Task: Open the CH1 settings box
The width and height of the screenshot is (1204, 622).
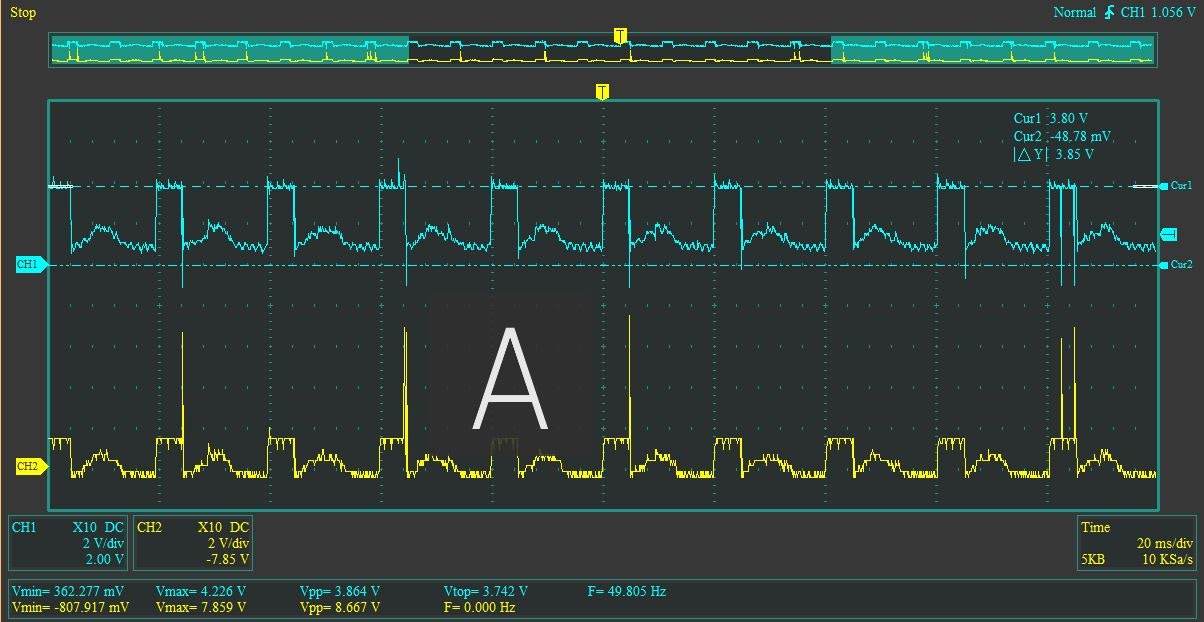Action: pos(69,543)
